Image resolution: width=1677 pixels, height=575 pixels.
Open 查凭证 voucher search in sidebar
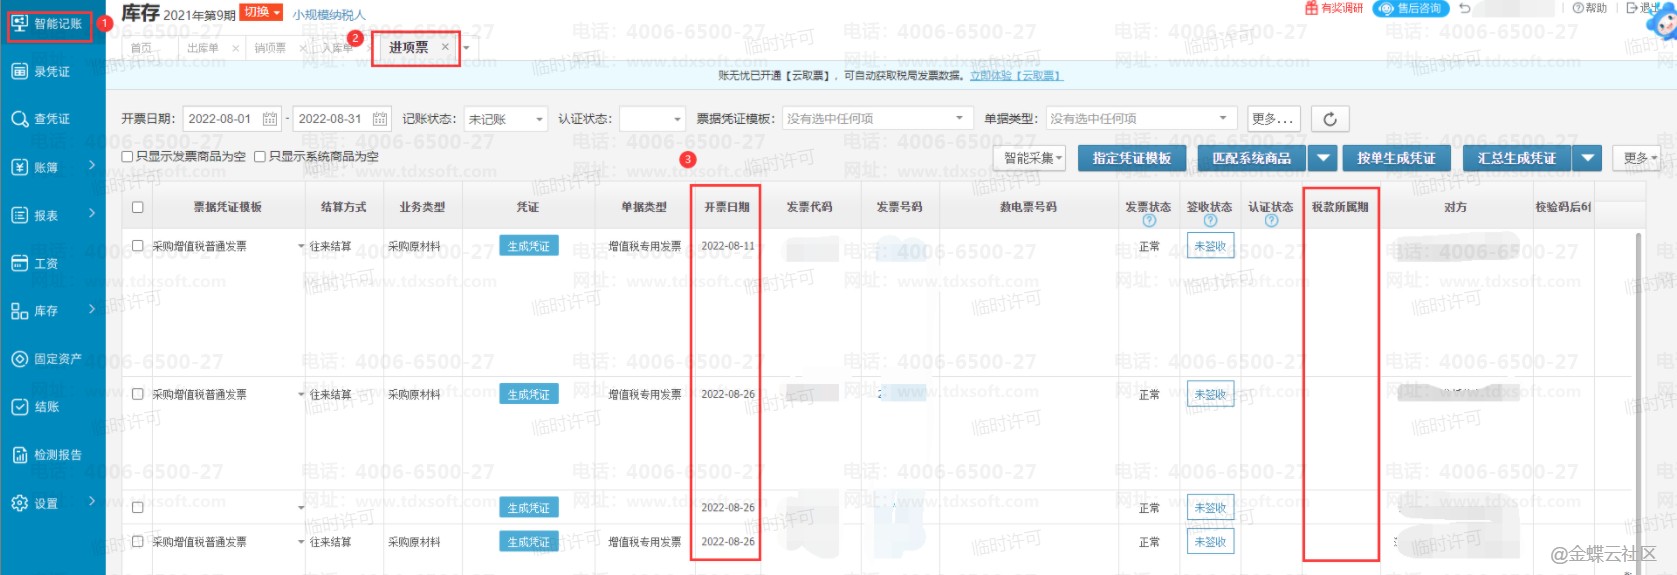[x=50, y=119]
